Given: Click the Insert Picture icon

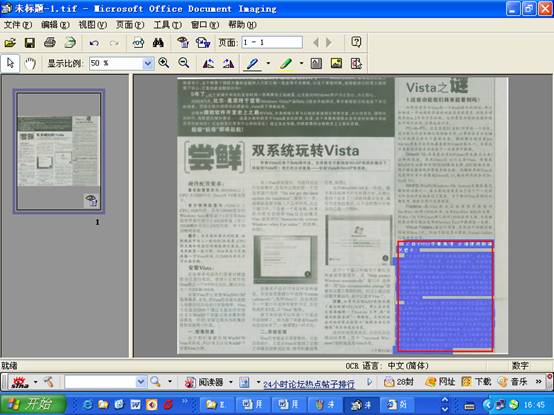Looking at the screenshot, I should coord(336,63).
